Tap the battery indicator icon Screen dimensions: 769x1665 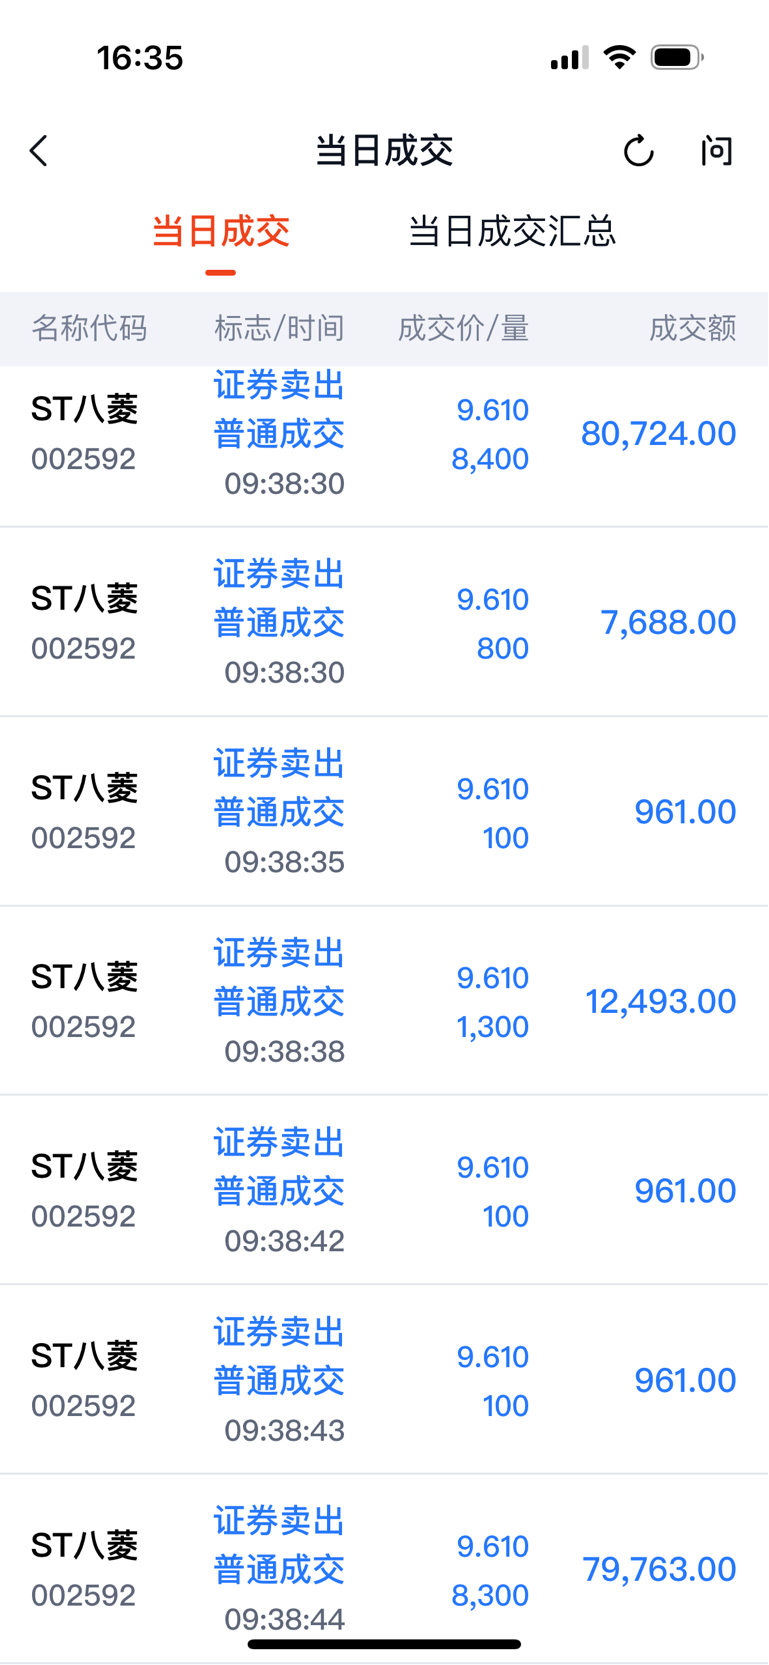(x=677, y=57)
